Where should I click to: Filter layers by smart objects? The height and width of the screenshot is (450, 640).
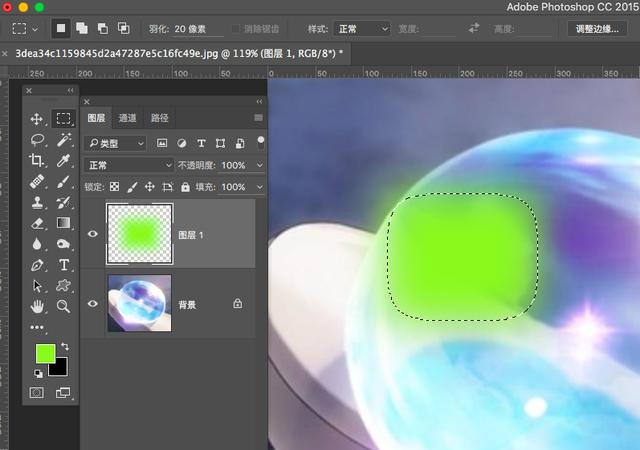[x=240, y=143]
